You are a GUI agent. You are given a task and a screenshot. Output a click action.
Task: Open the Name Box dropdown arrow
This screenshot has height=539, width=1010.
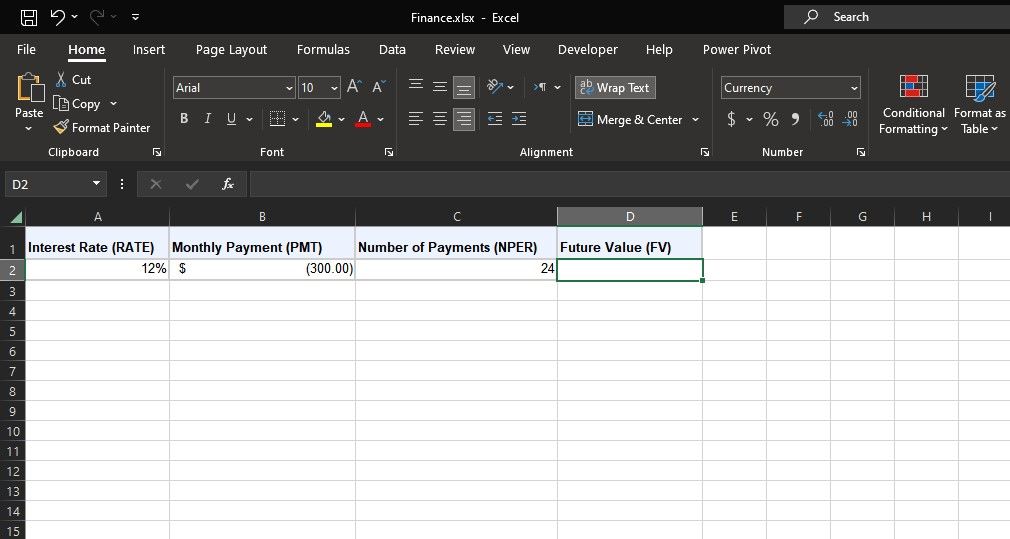97,184
